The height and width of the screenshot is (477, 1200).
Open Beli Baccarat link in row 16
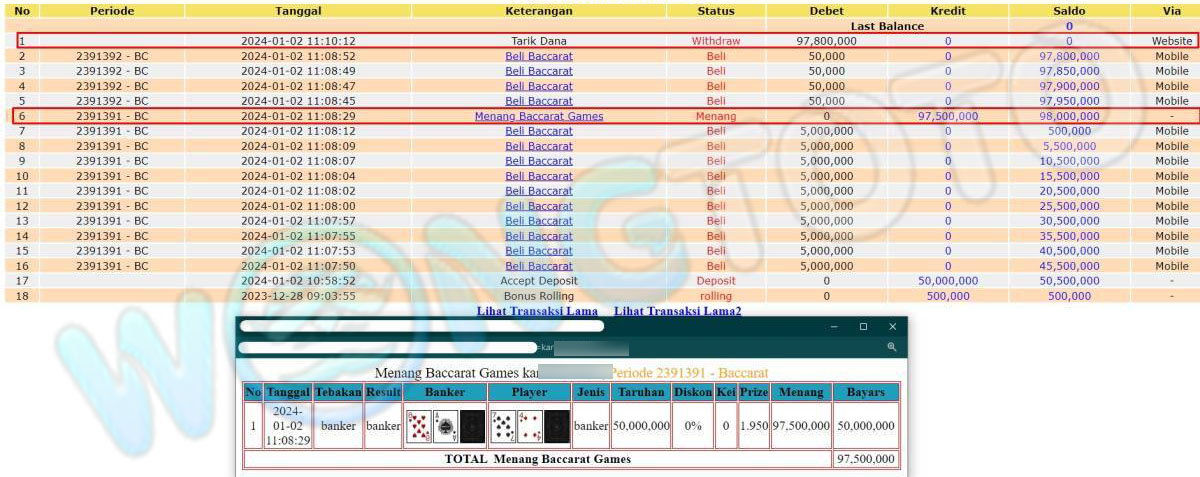[x=539, y=266]
